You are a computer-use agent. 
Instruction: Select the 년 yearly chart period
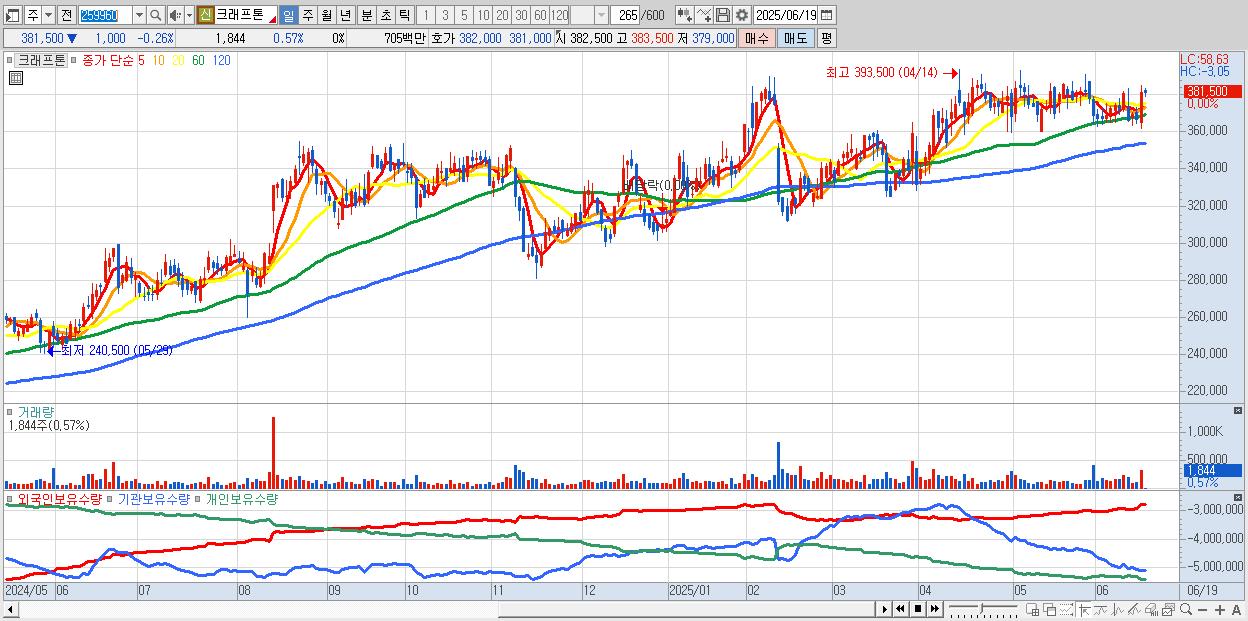[345, 15]
